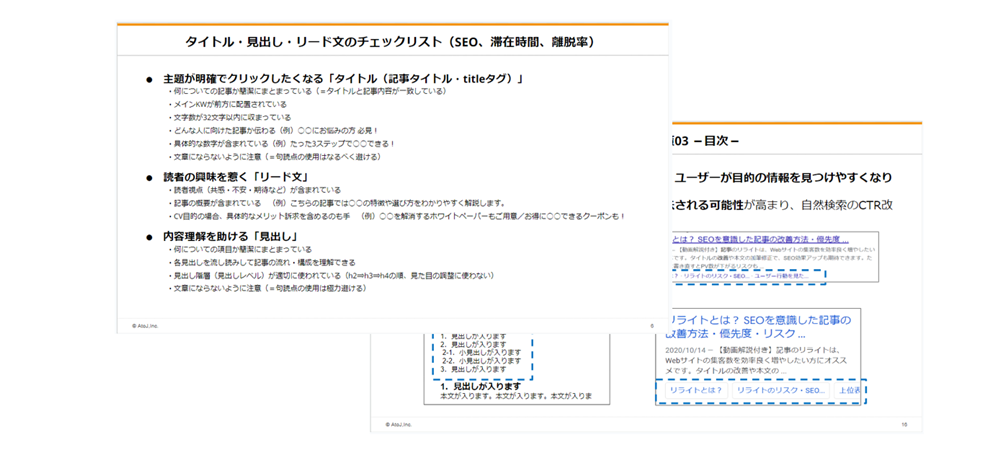
Task: Click the 03 －目次－ title on the back slide
Action: (x=704, y=142)
